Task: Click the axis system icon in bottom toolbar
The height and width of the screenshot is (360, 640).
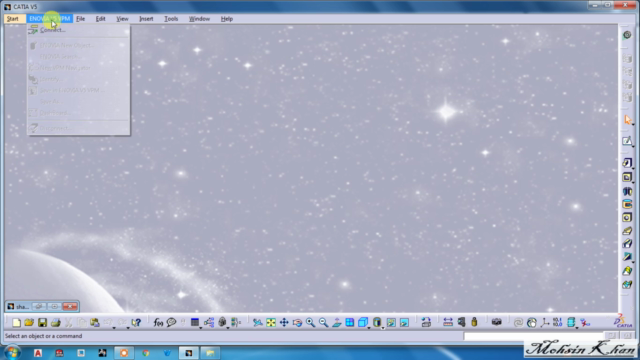Action: (x=544, y=322)
